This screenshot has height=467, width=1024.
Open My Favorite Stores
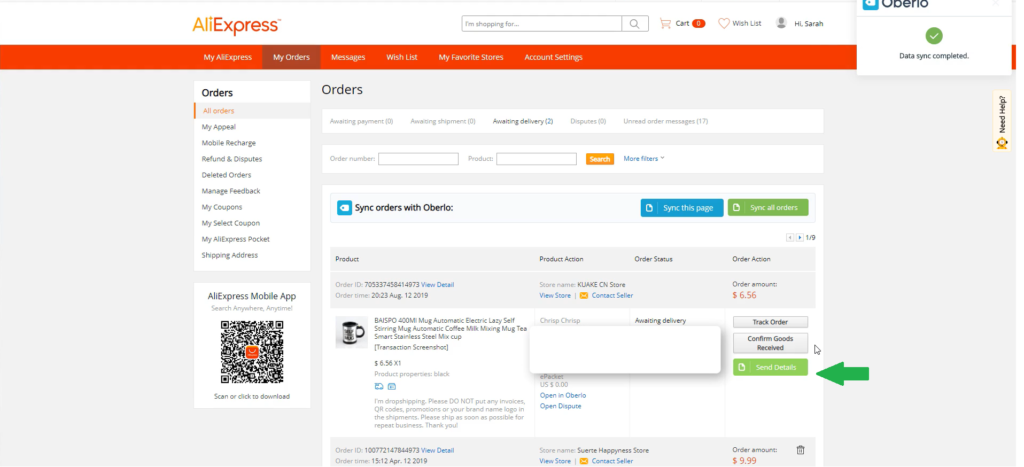tap(471, 57)
